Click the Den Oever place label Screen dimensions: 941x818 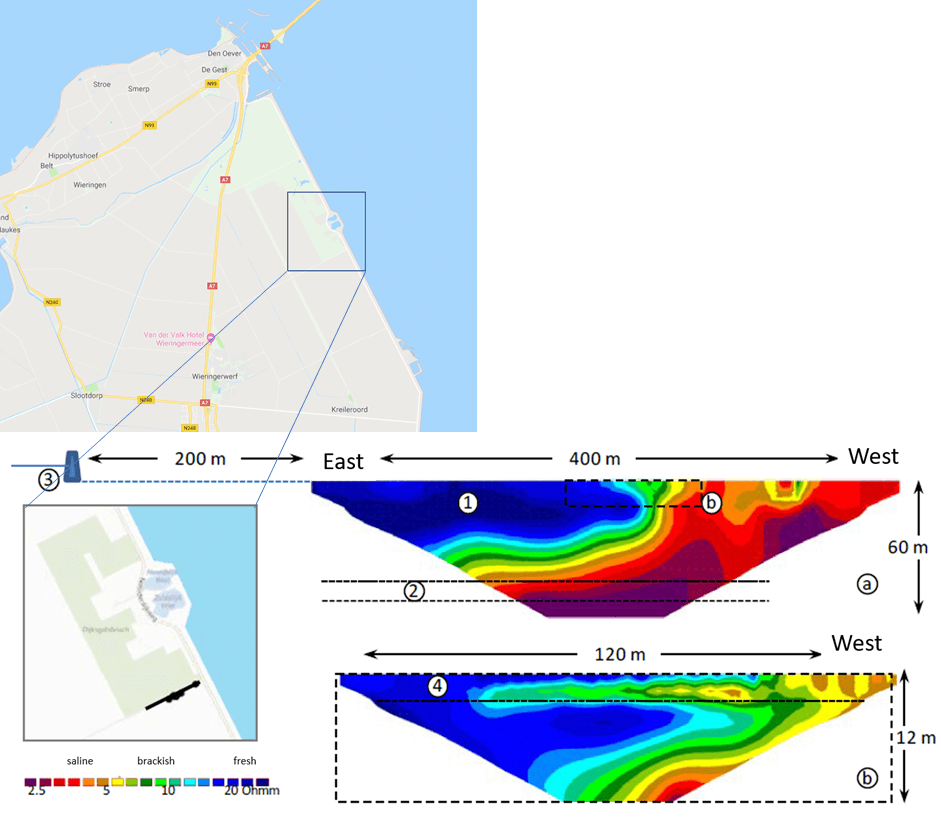click(225, 53)
